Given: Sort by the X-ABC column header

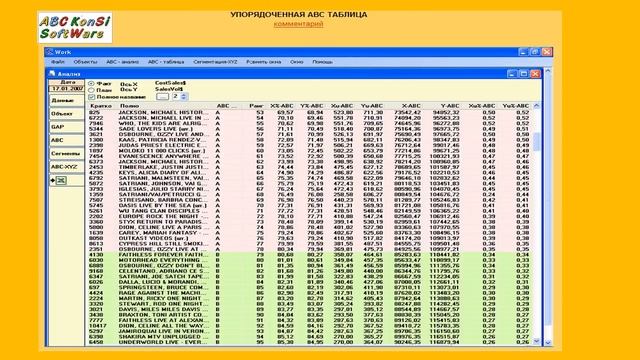Looking at the screenshot, I should tap(411, 106).
